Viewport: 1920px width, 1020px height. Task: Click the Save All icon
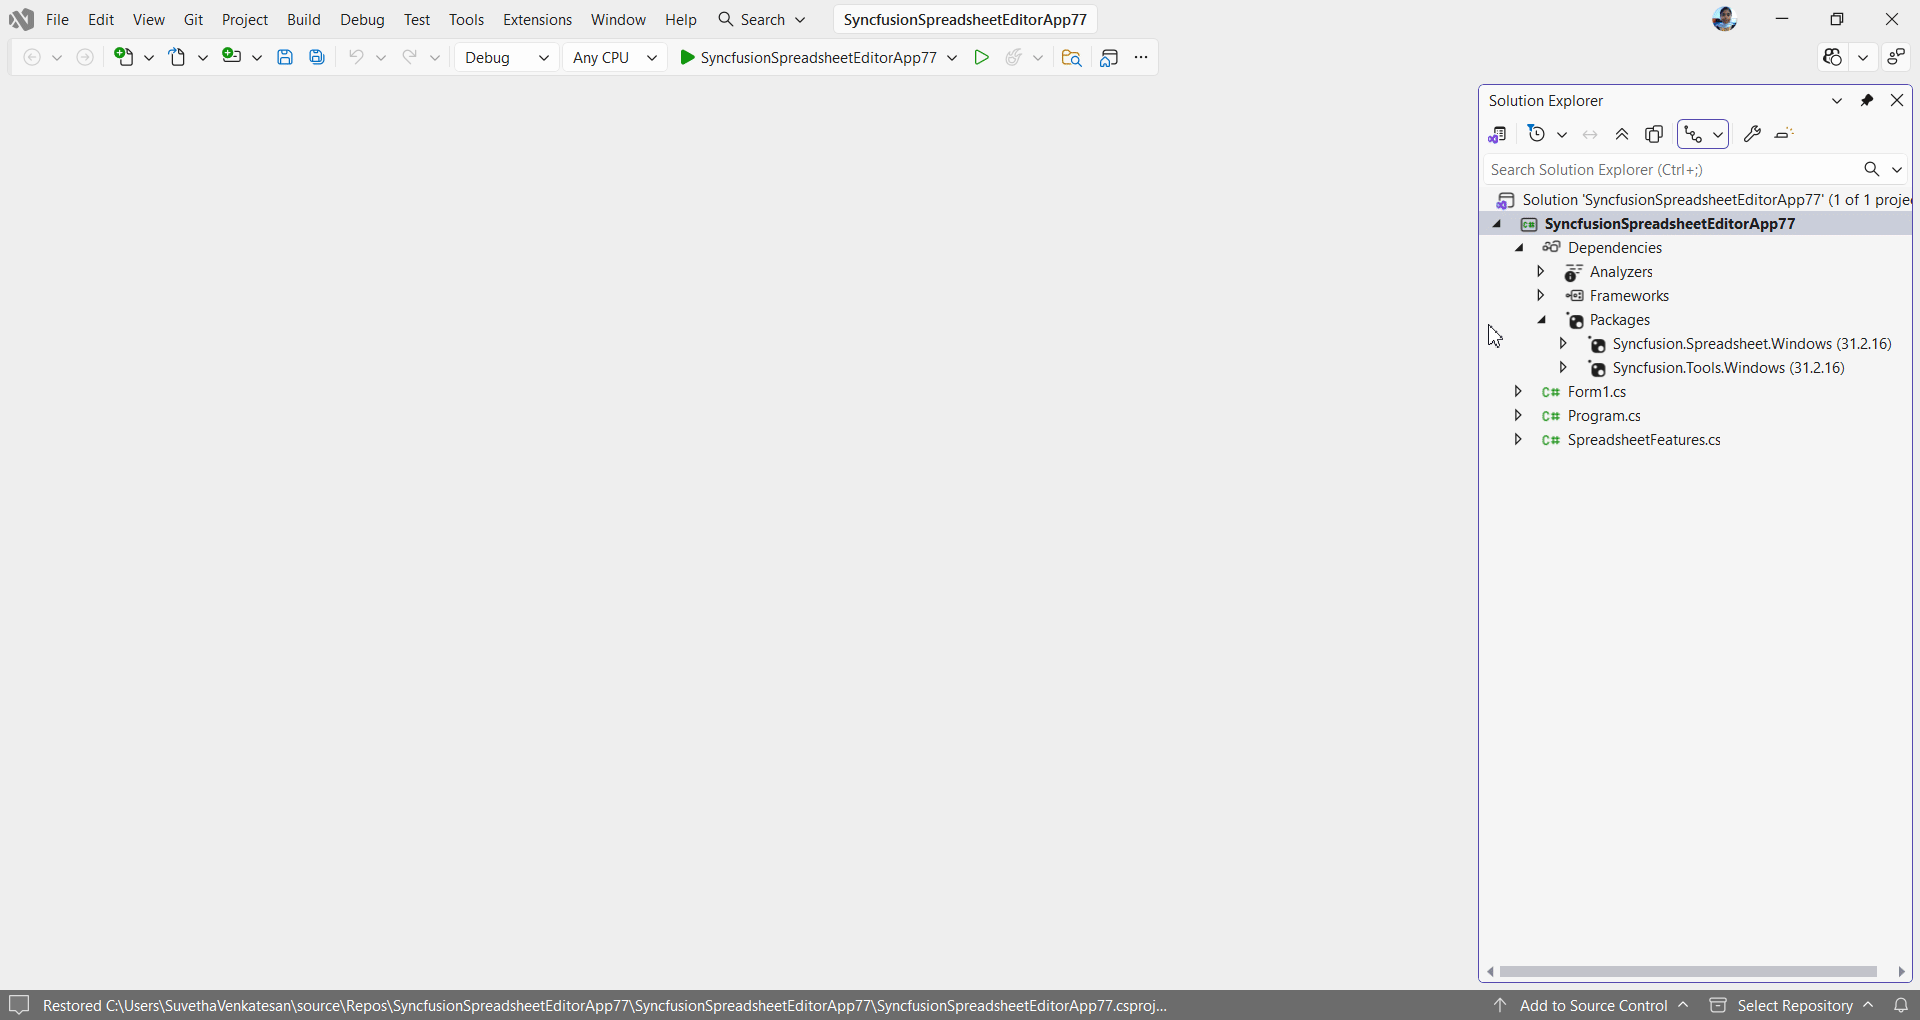click(317, 57)
